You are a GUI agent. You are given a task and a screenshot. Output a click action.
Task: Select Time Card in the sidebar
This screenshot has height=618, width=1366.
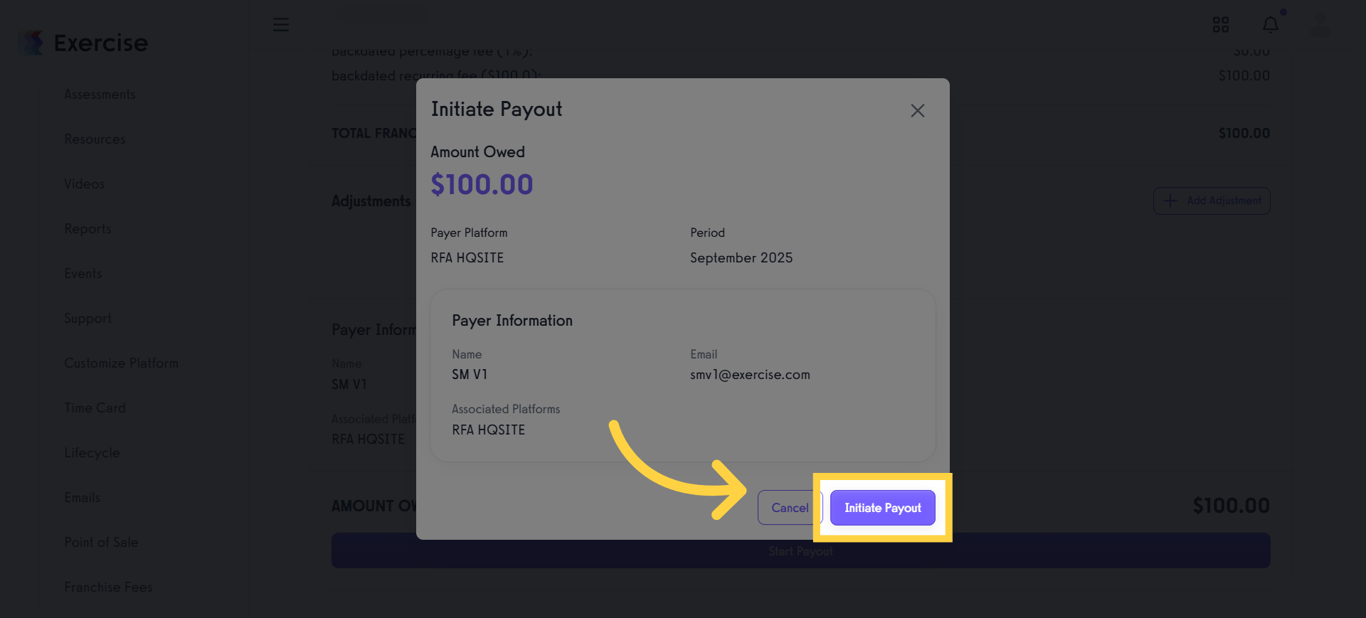[94, 407]
